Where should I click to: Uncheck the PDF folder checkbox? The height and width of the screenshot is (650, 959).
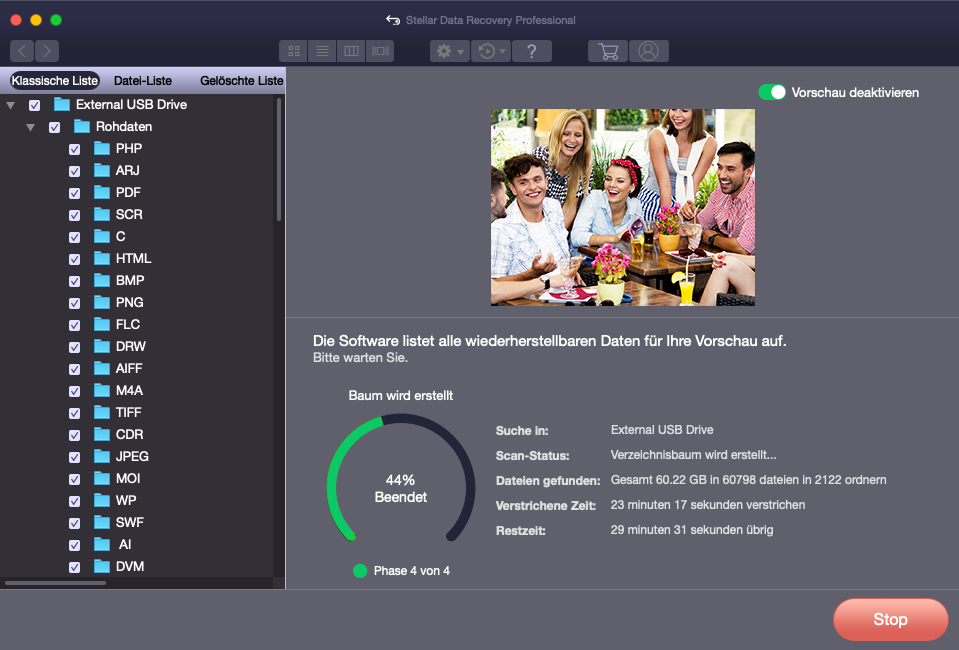pos(75,193)
